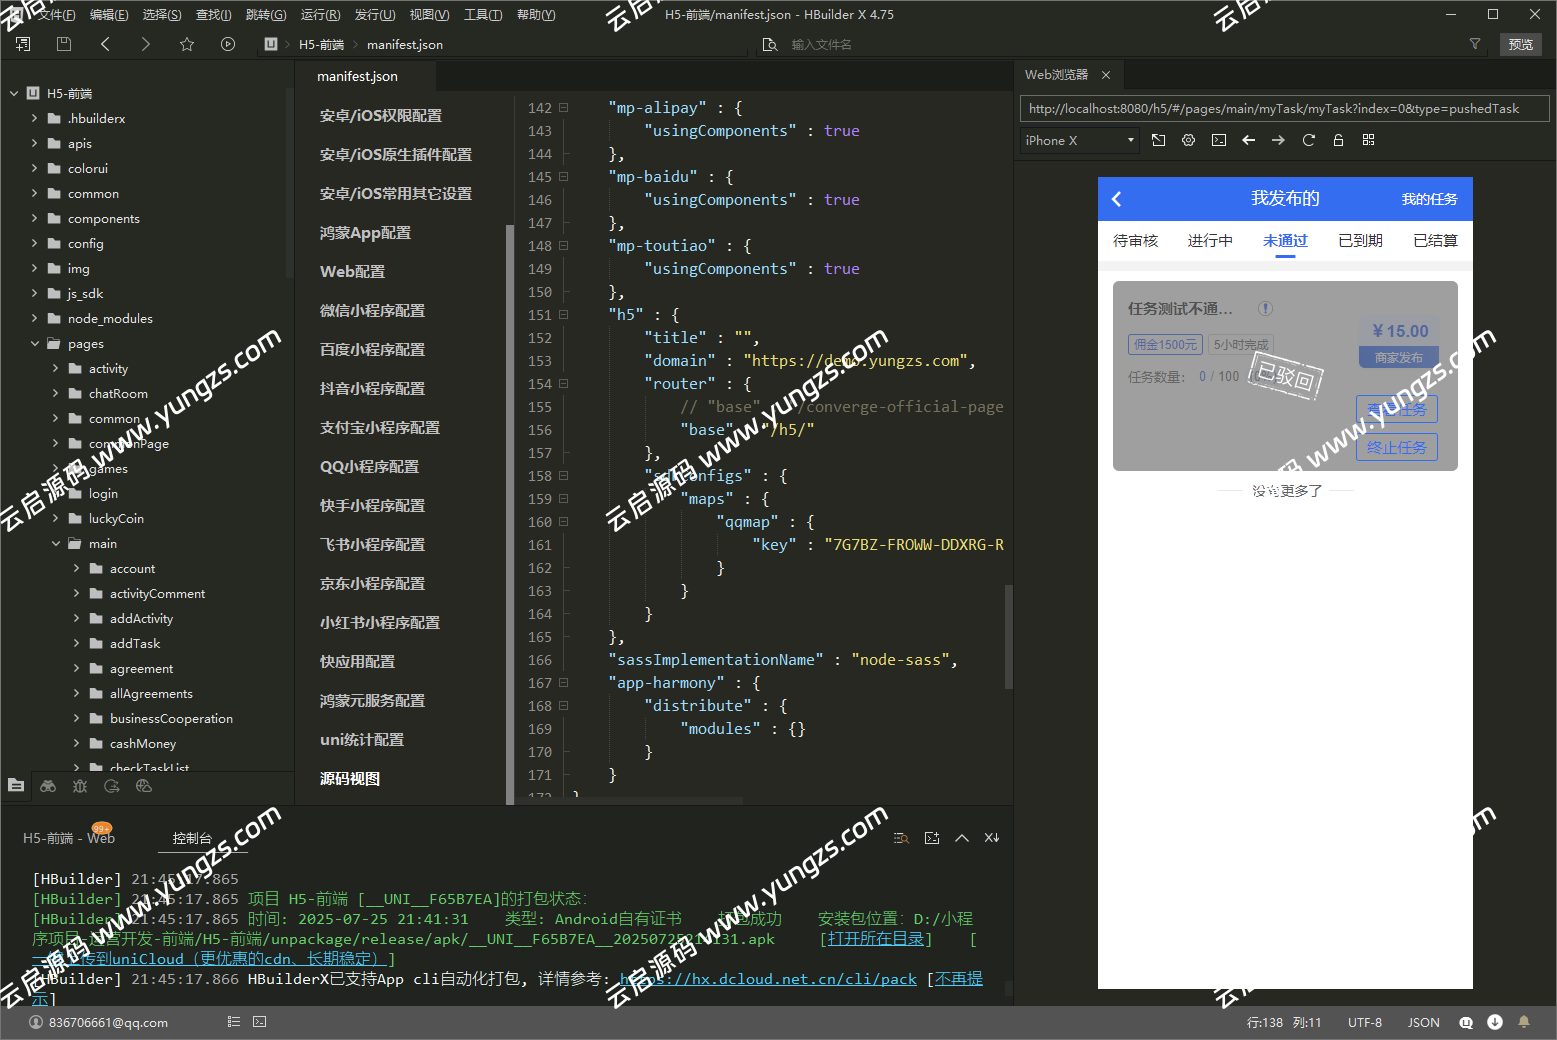Screen dimensions: 1557x1040
Task: Click the run play icon in toolbar
Action: click(x=228, y=44)
